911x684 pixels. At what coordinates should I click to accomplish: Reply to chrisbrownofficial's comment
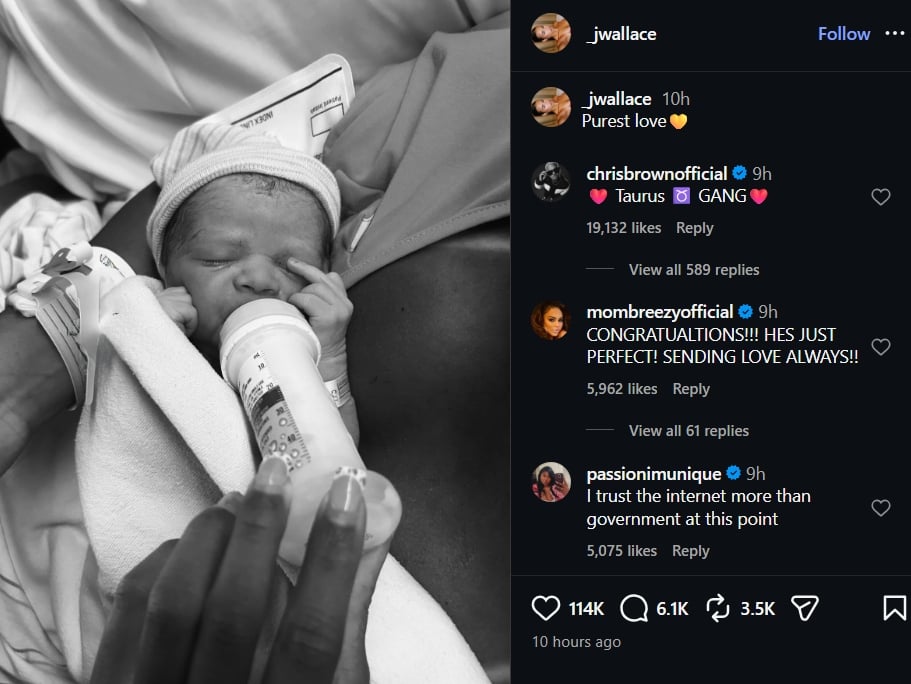694,228
